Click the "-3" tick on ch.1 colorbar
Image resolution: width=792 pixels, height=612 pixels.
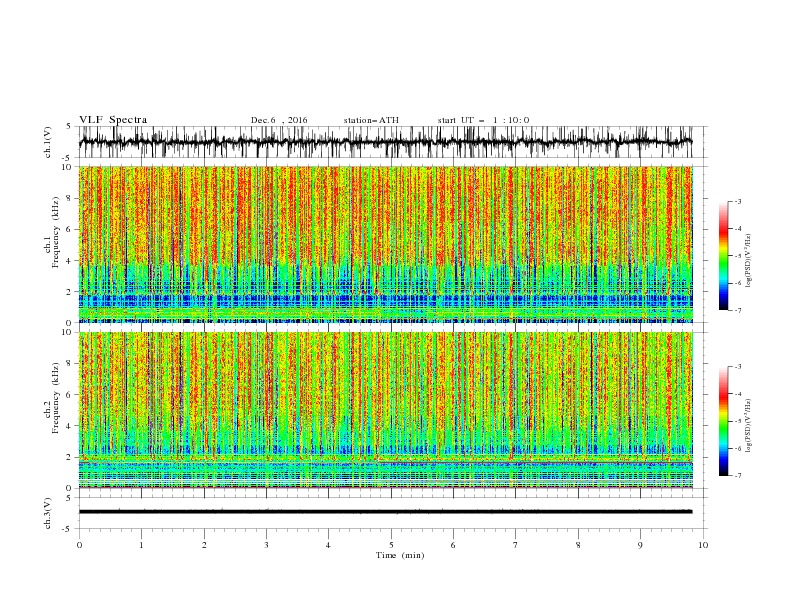tap(737, 201)
